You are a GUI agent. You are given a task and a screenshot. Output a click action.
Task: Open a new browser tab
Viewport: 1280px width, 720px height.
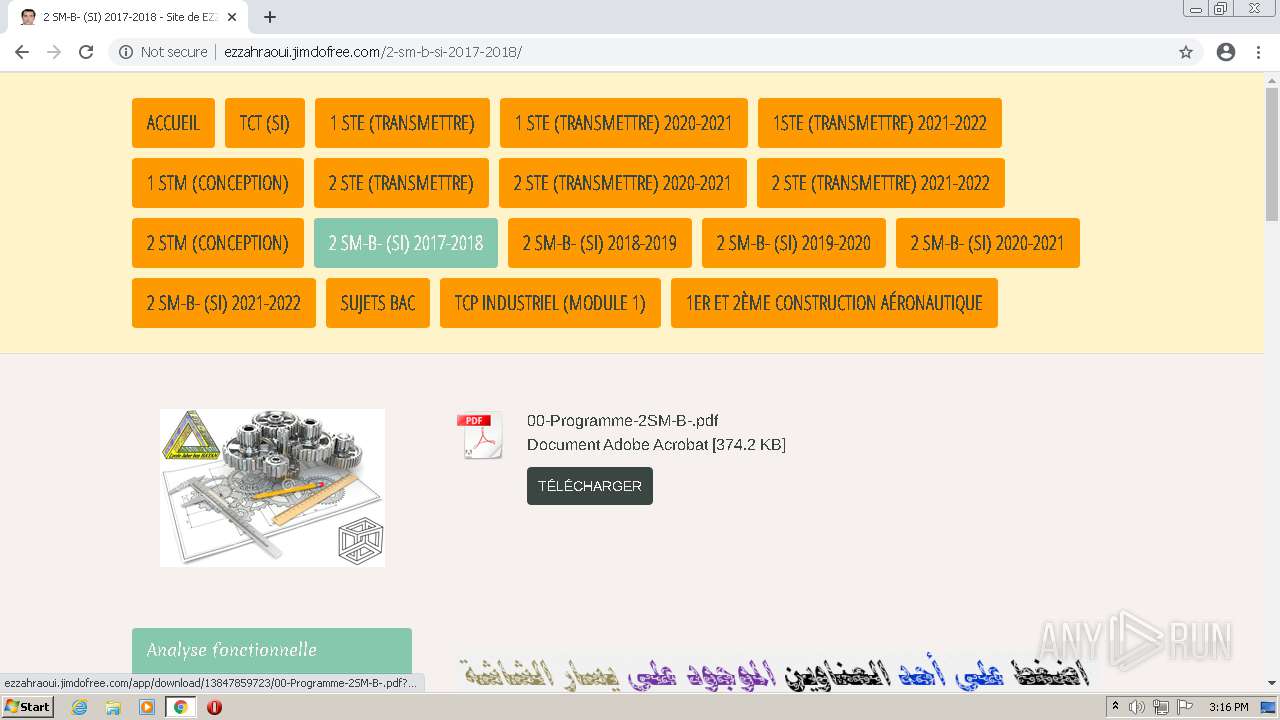tap(270, 17)
